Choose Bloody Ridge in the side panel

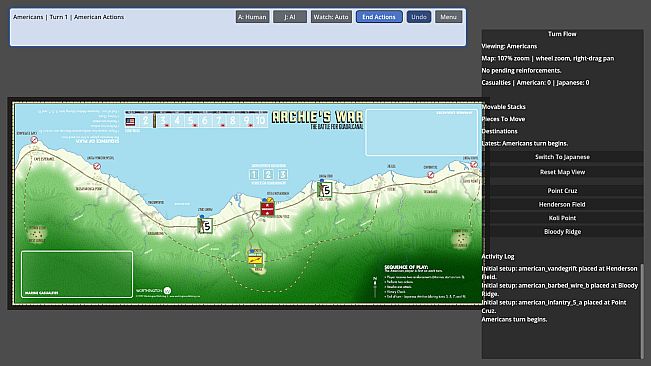pos(562,232)
